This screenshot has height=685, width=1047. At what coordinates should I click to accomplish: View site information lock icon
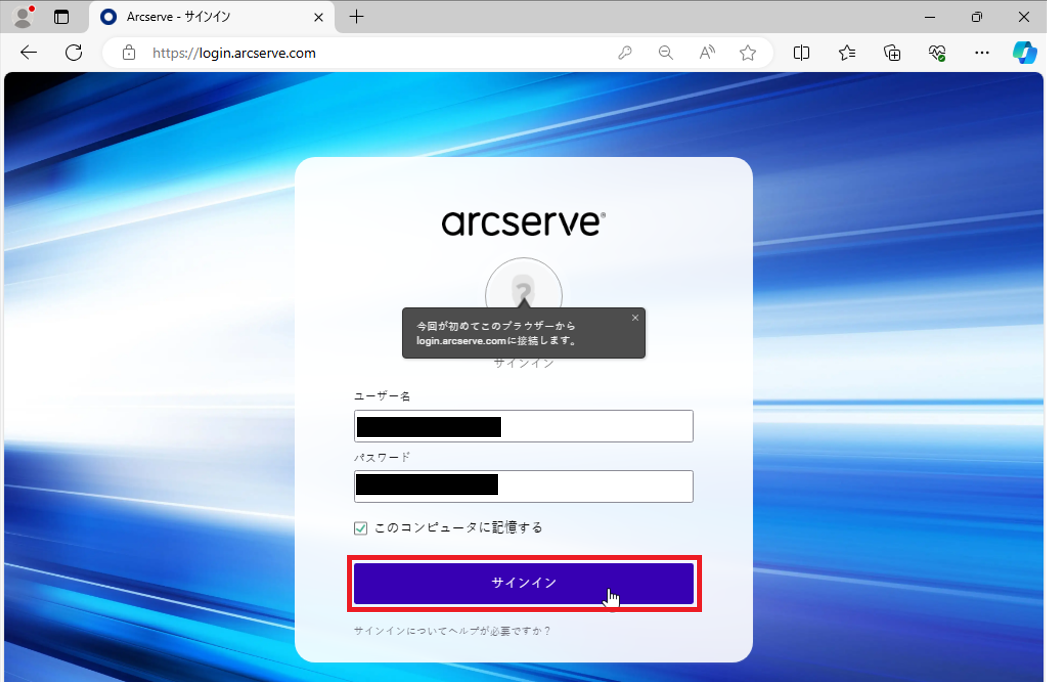tap(129, 53)
